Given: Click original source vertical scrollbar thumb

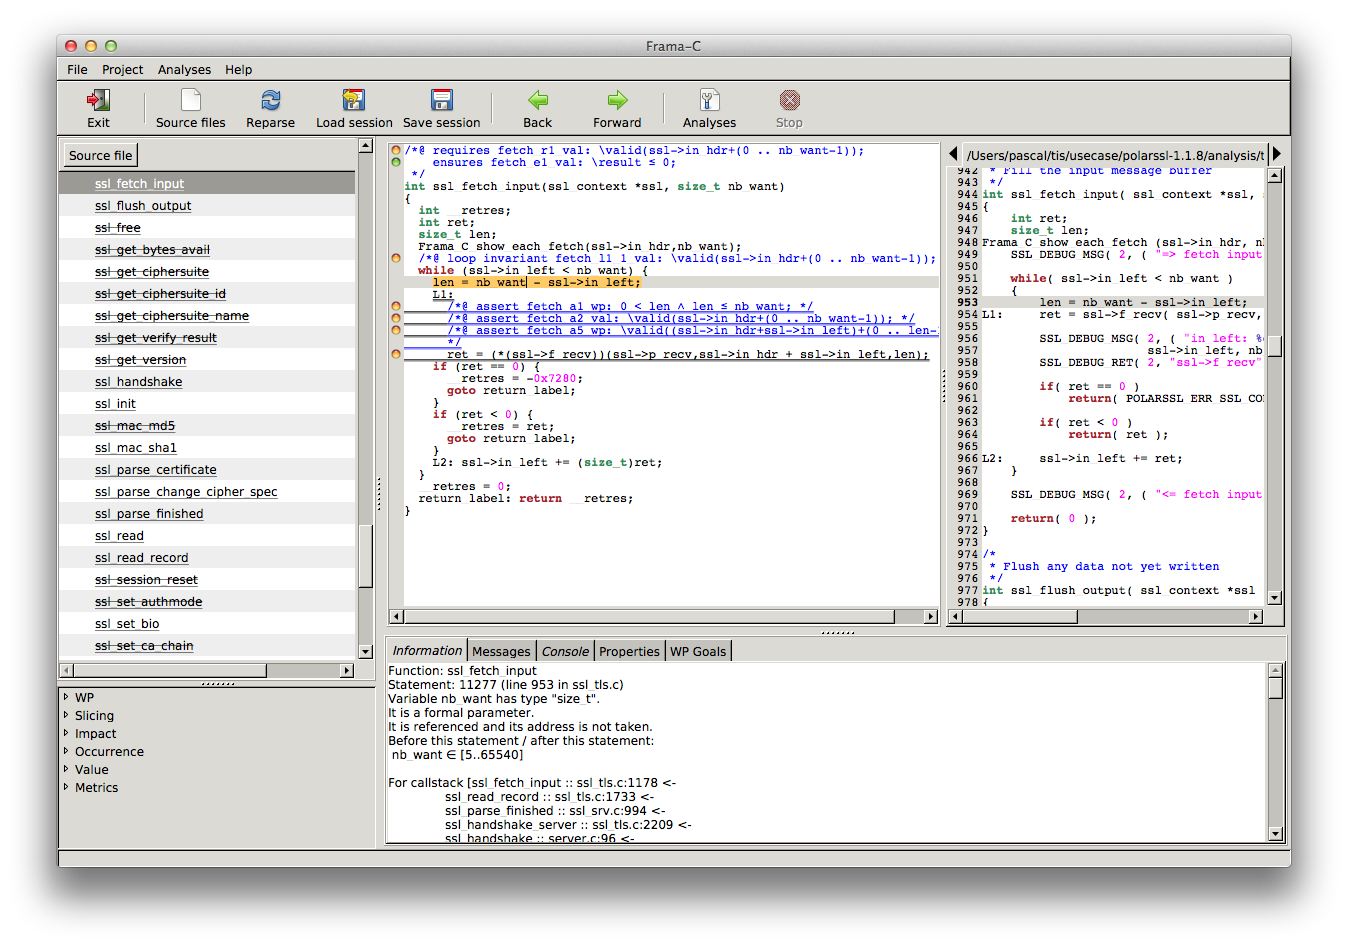Looking at the screenshot, I should pos(1275,346).
